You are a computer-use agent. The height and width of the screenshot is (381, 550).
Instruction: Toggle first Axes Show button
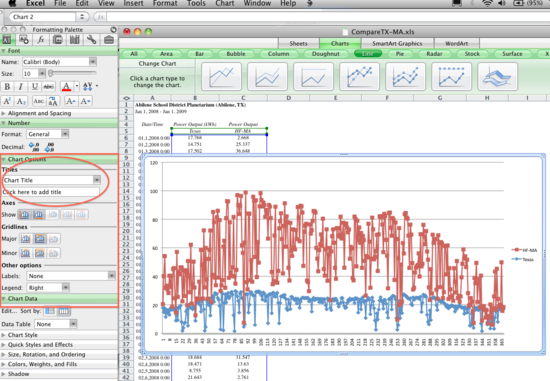pyautogui.click(x=25, y=214)
